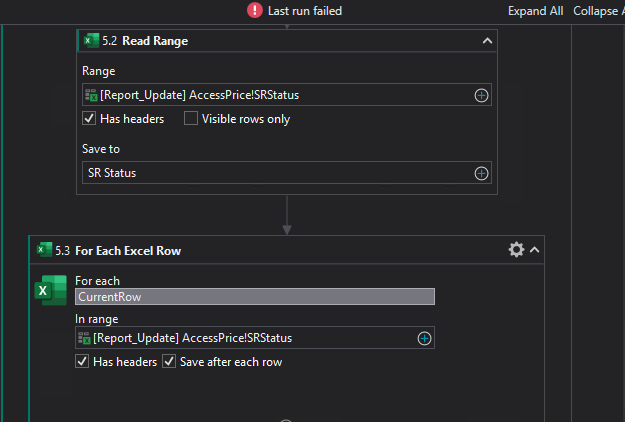Viewport: 625px width, 422px height.
Task: Open plus menu for In range field
Action: [x=424, y=338]
